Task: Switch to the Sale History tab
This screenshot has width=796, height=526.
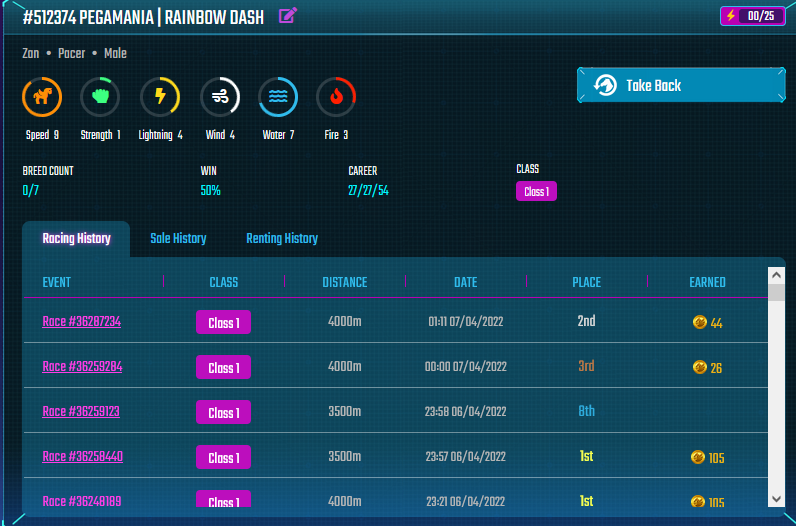Action: [x=178, y=239]
